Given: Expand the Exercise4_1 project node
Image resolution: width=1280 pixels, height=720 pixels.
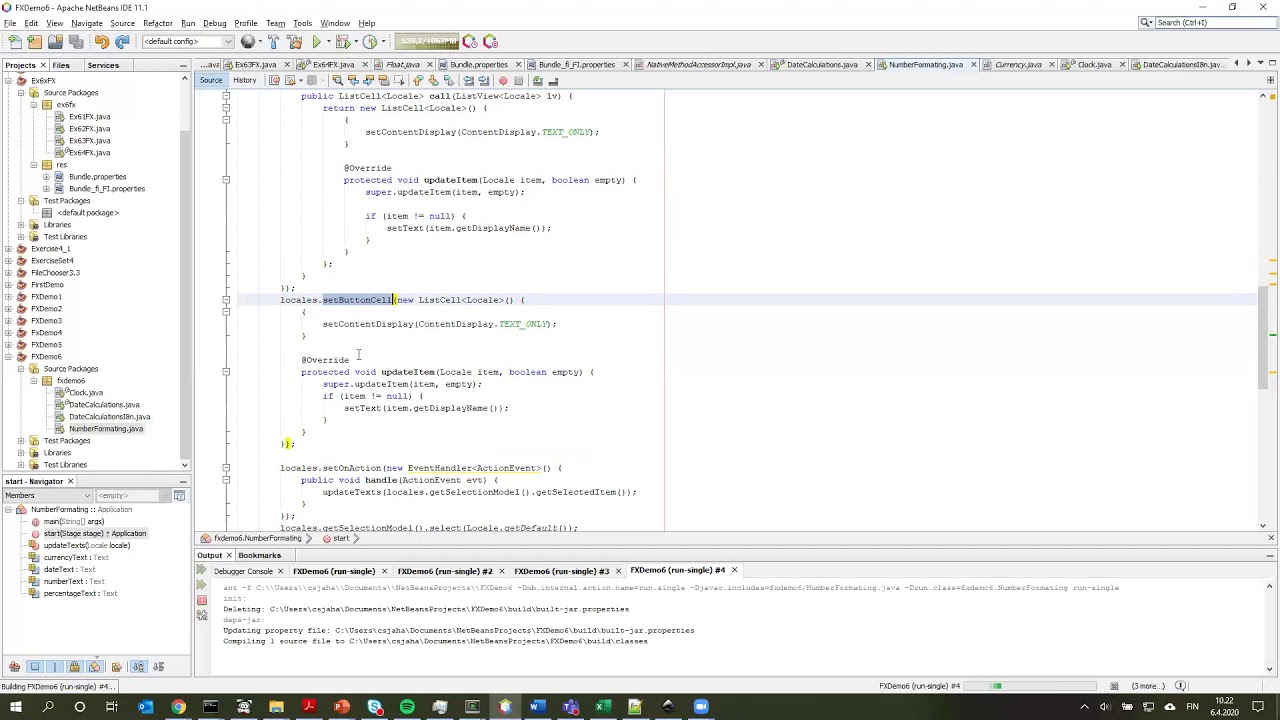Looking at the screenshot, I should tap(9, 249).
